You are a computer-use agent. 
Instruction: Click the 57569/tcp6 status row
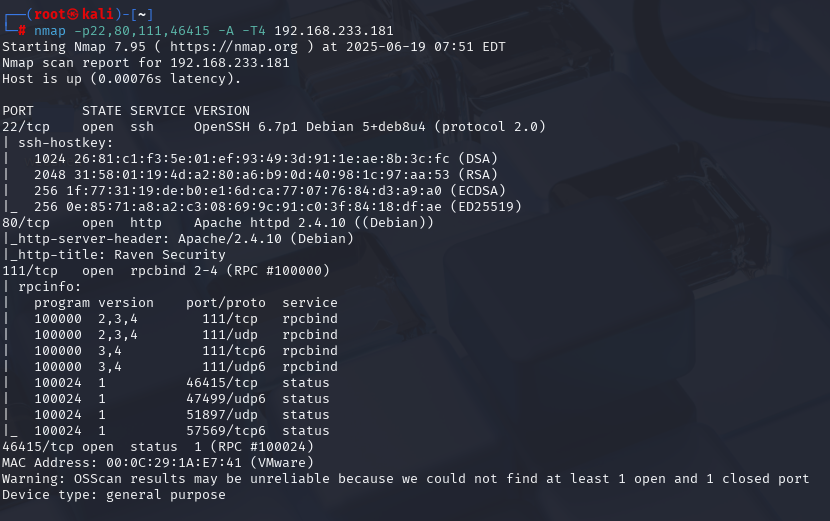pyautogui.click(x=182, y=430)
